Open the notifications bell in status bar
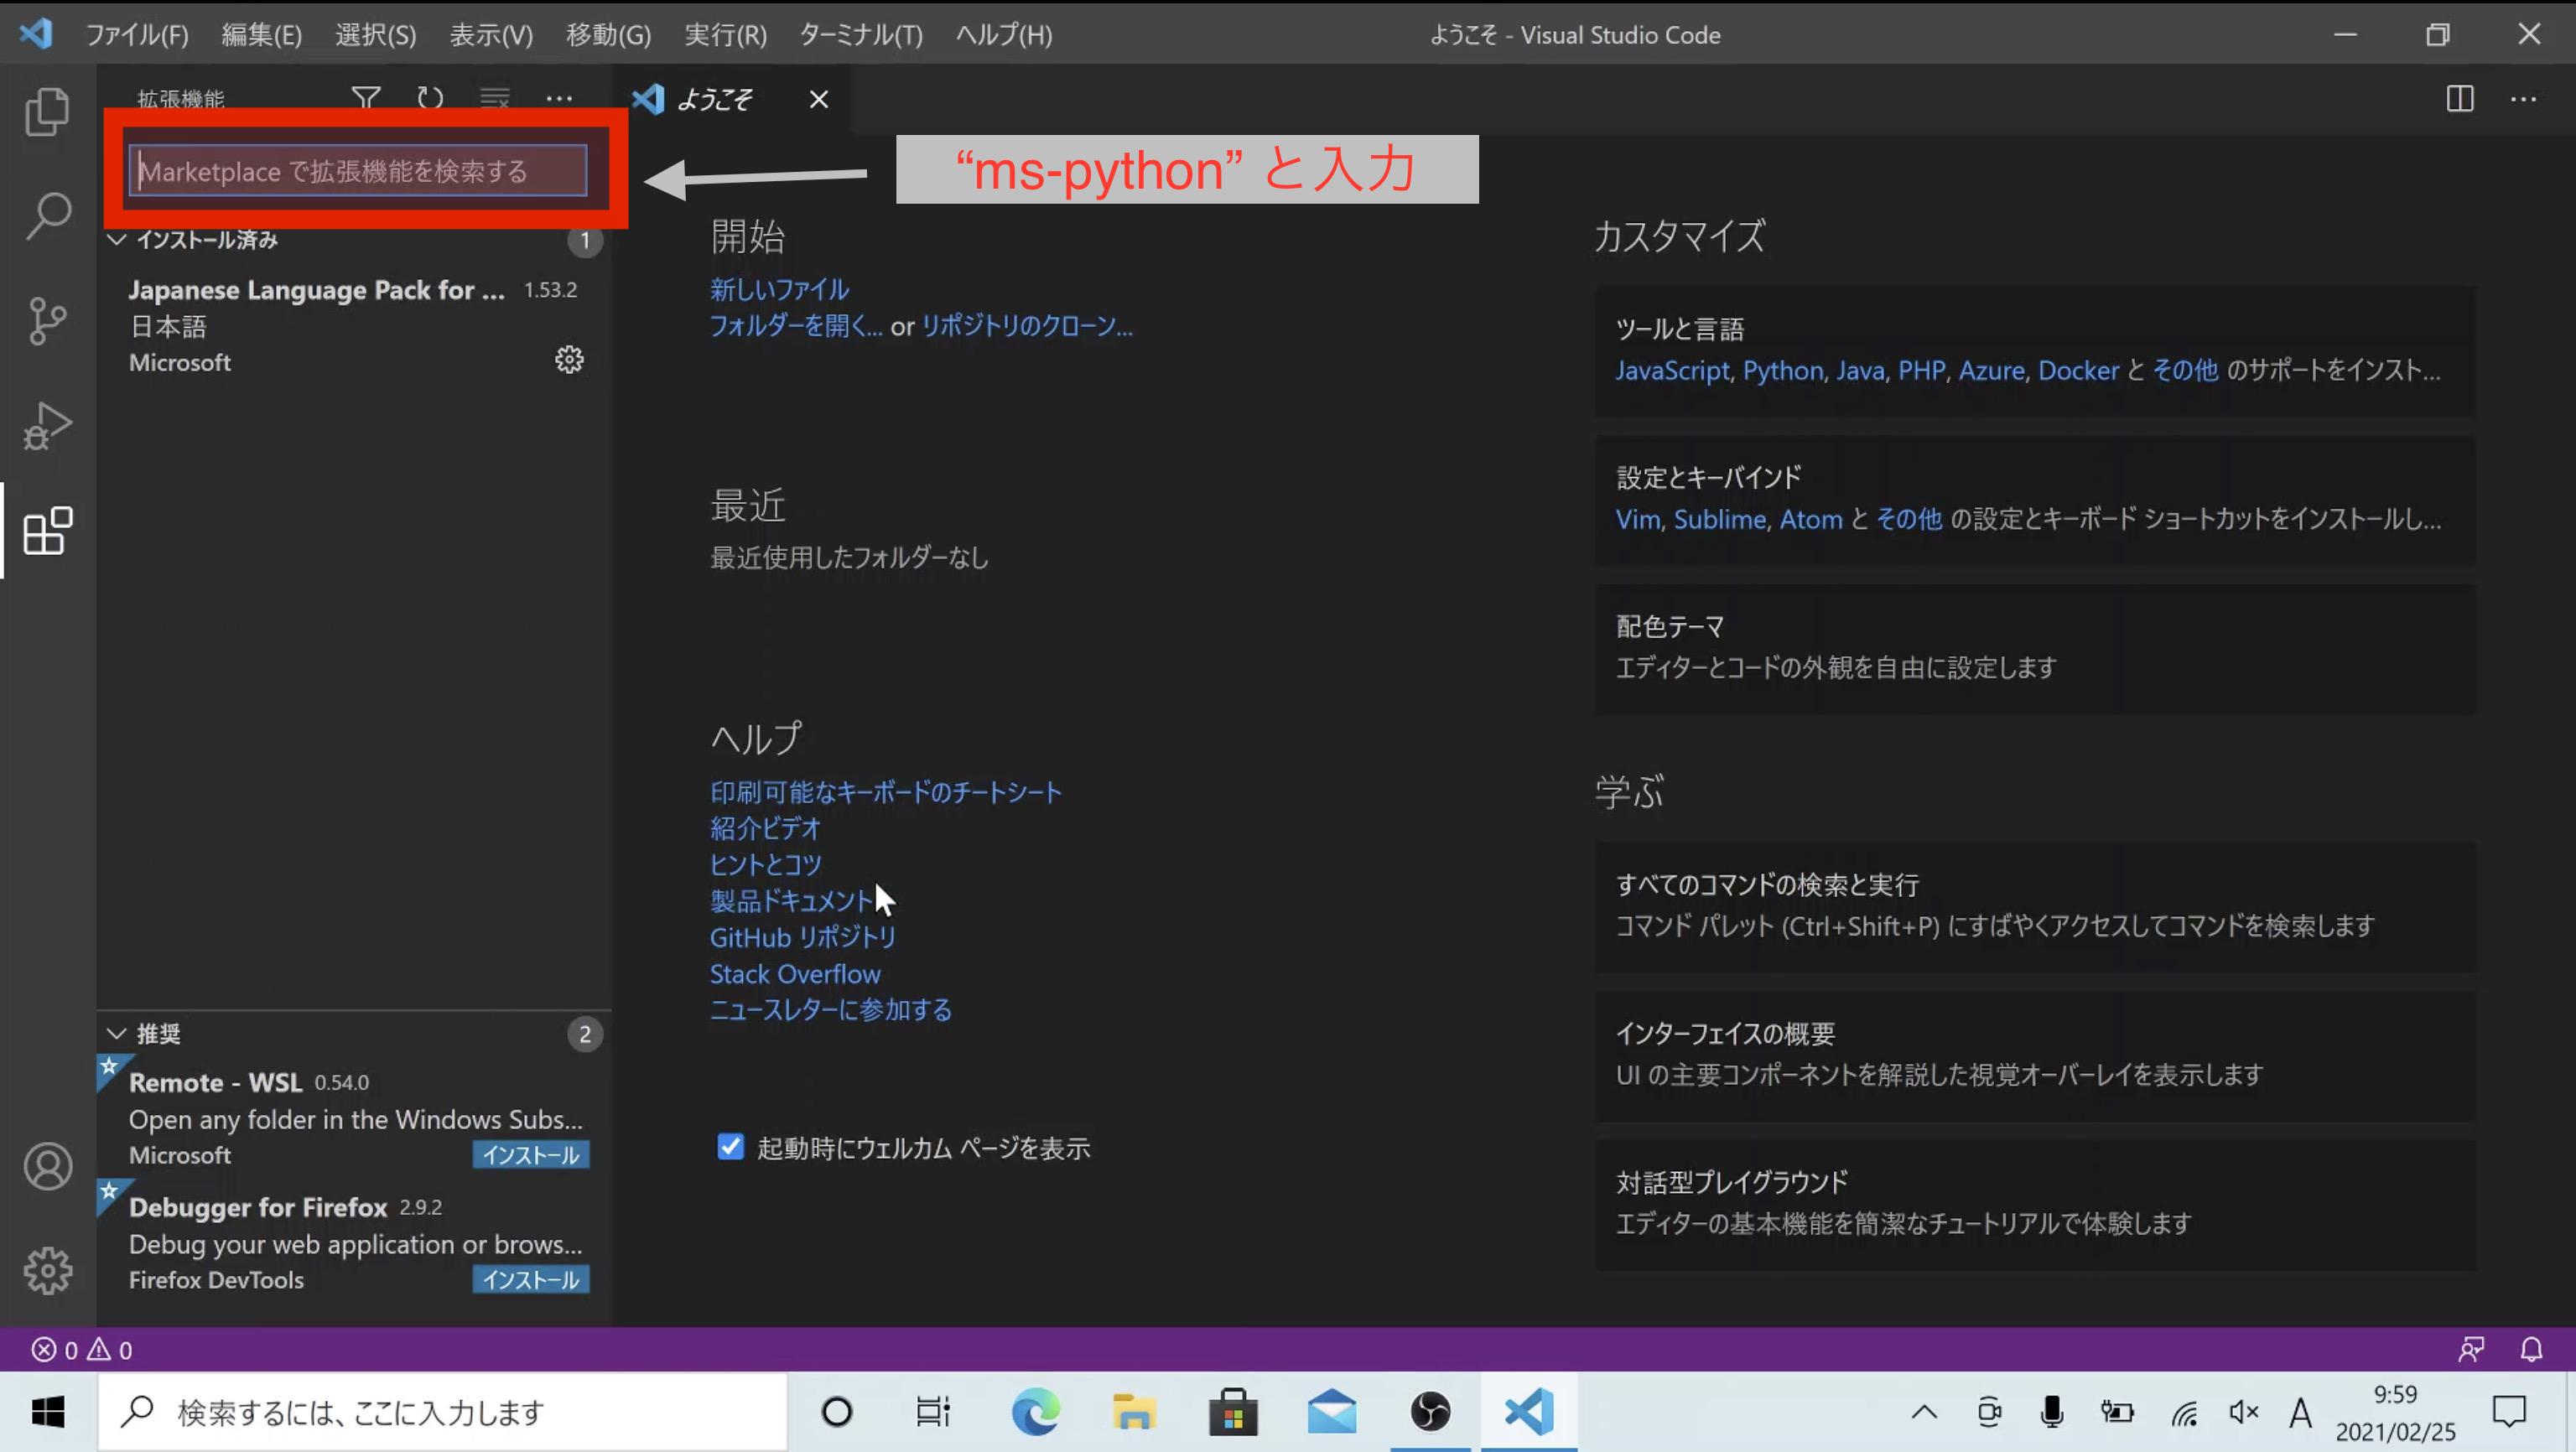This screenshot has width=2576, height=1452. click(2531, 1350)
